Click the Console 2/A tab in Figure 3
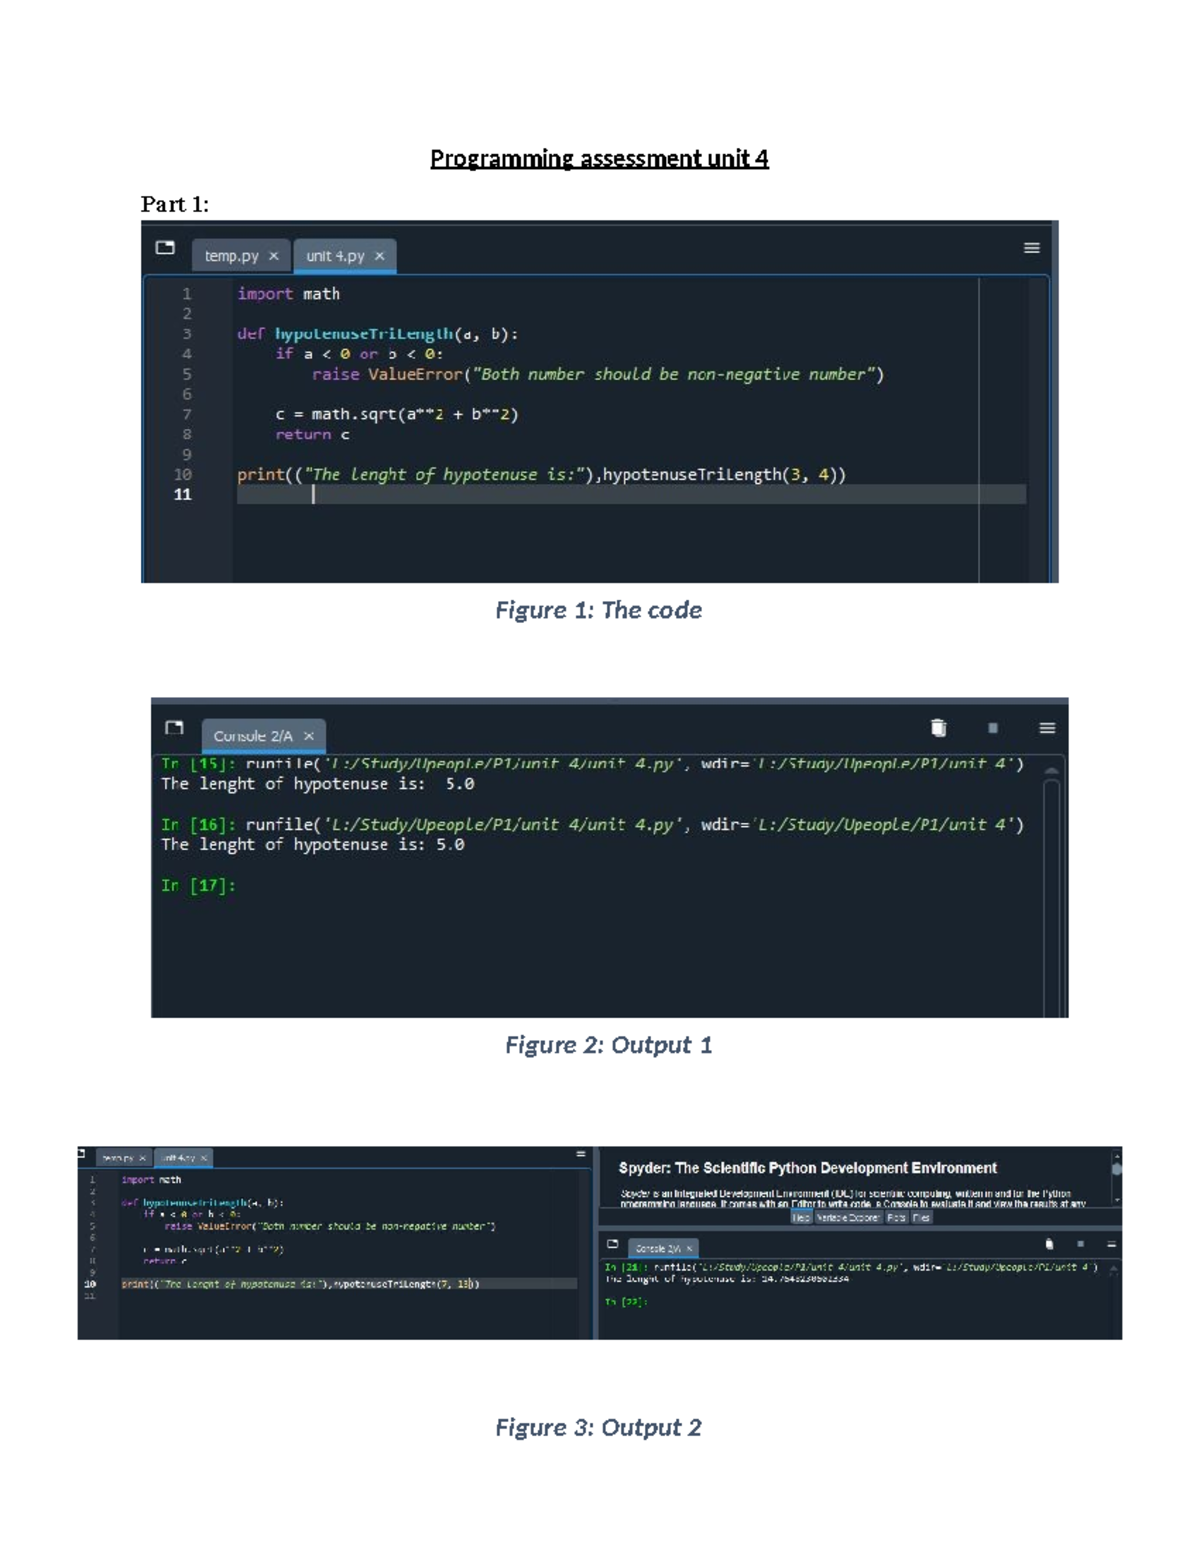The image size is (1200, 1553). click(660, 1248)
